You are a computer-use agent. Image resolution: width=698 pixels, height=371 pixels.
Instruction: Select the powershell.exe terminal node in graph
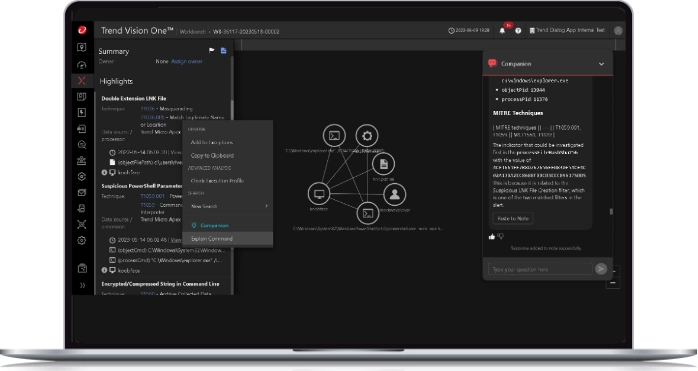pyautogui.click(x=368, y=213)
